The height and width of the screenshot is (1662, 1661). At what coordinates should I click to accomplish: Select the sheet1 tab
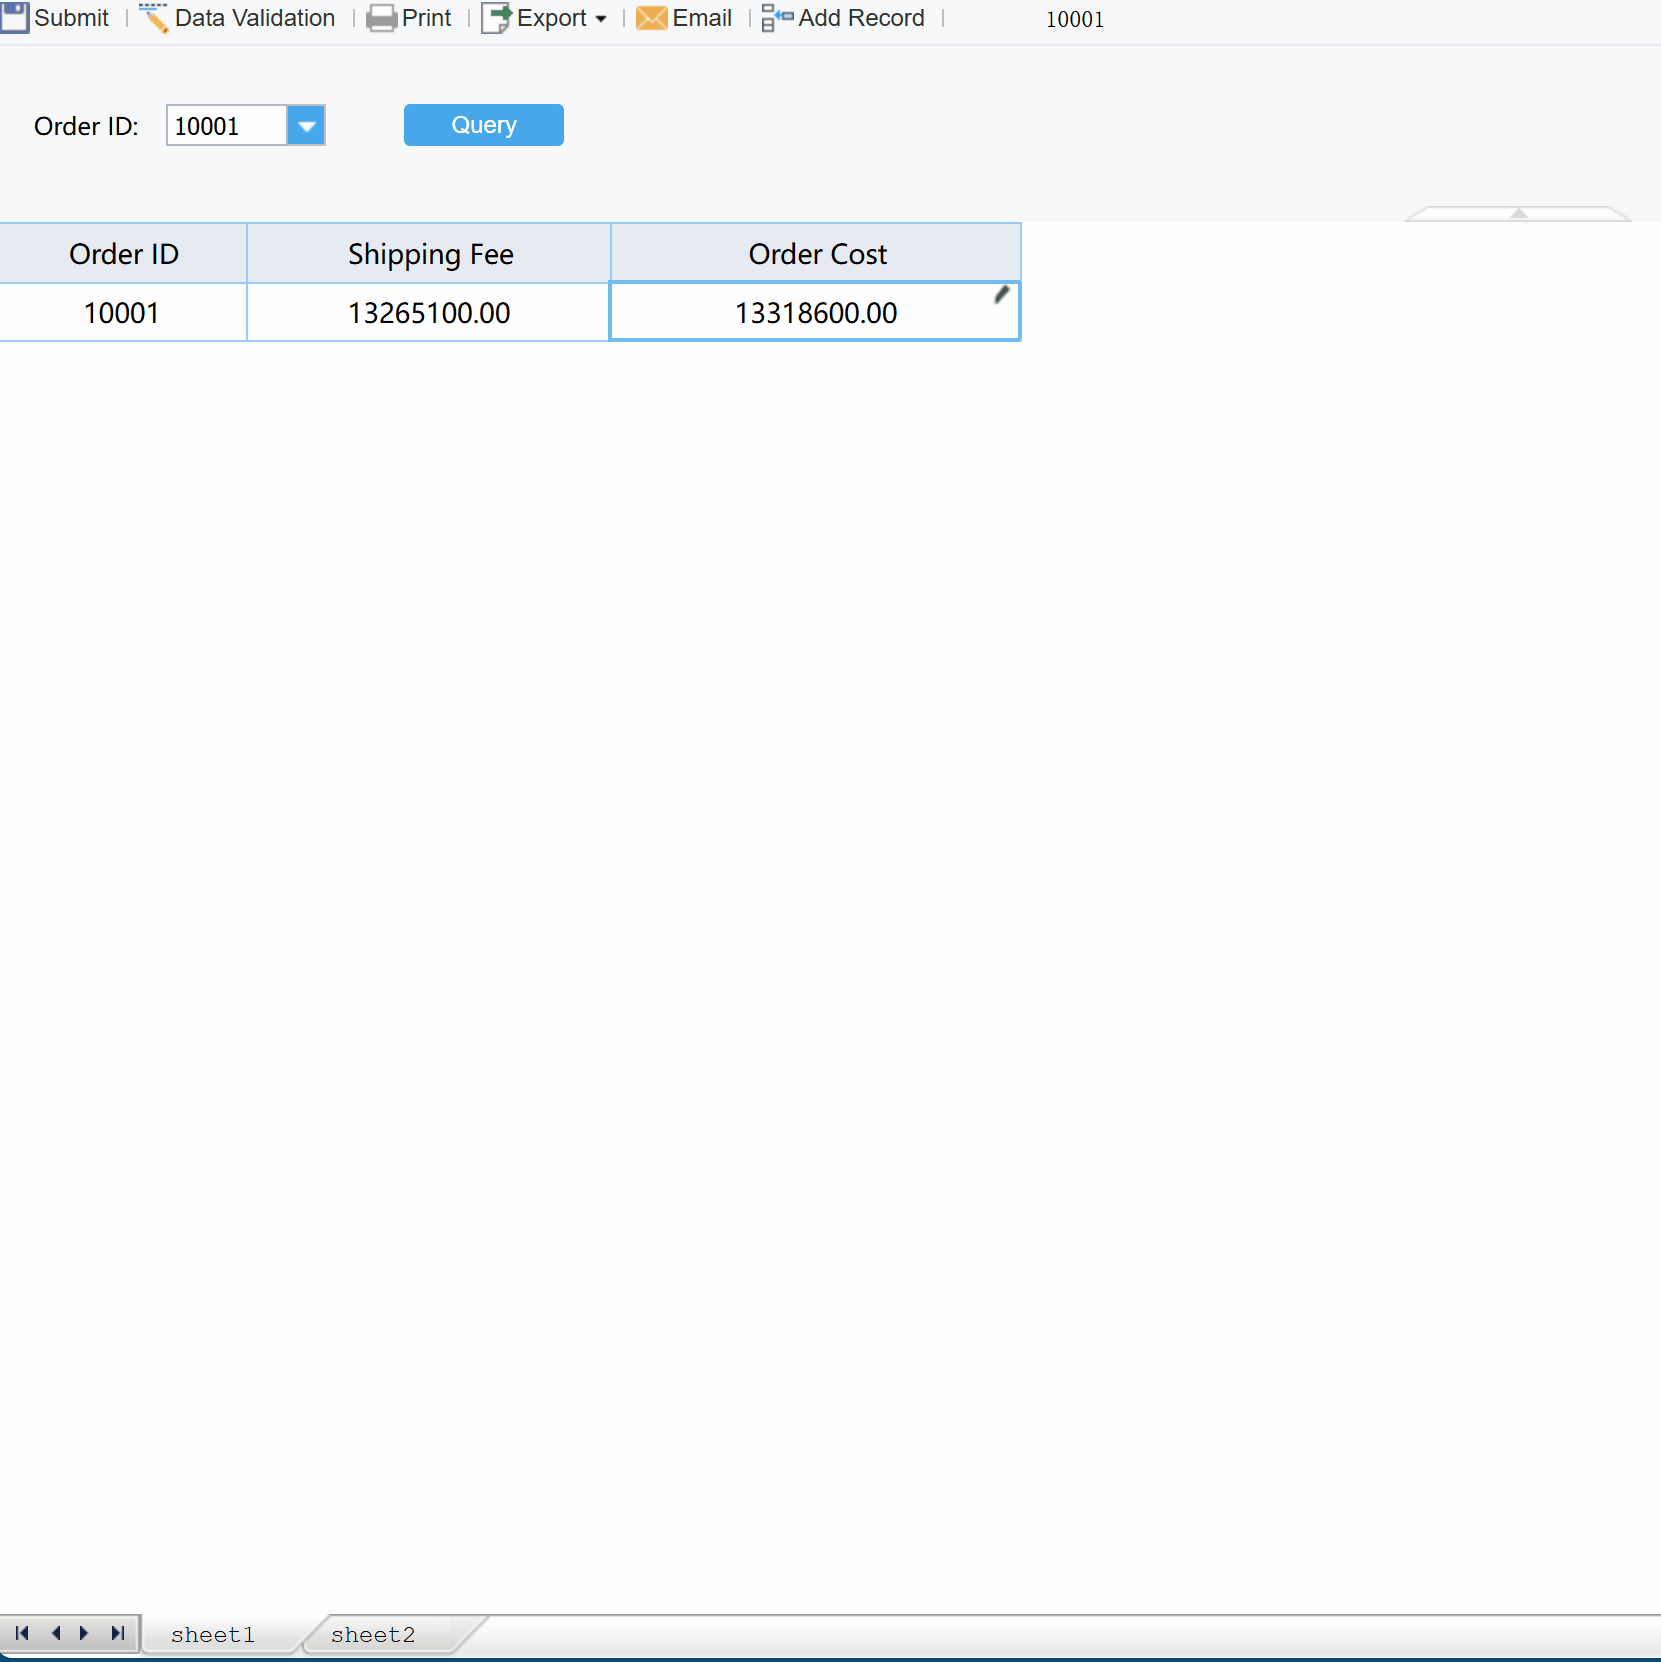(x=212, y=1633)
